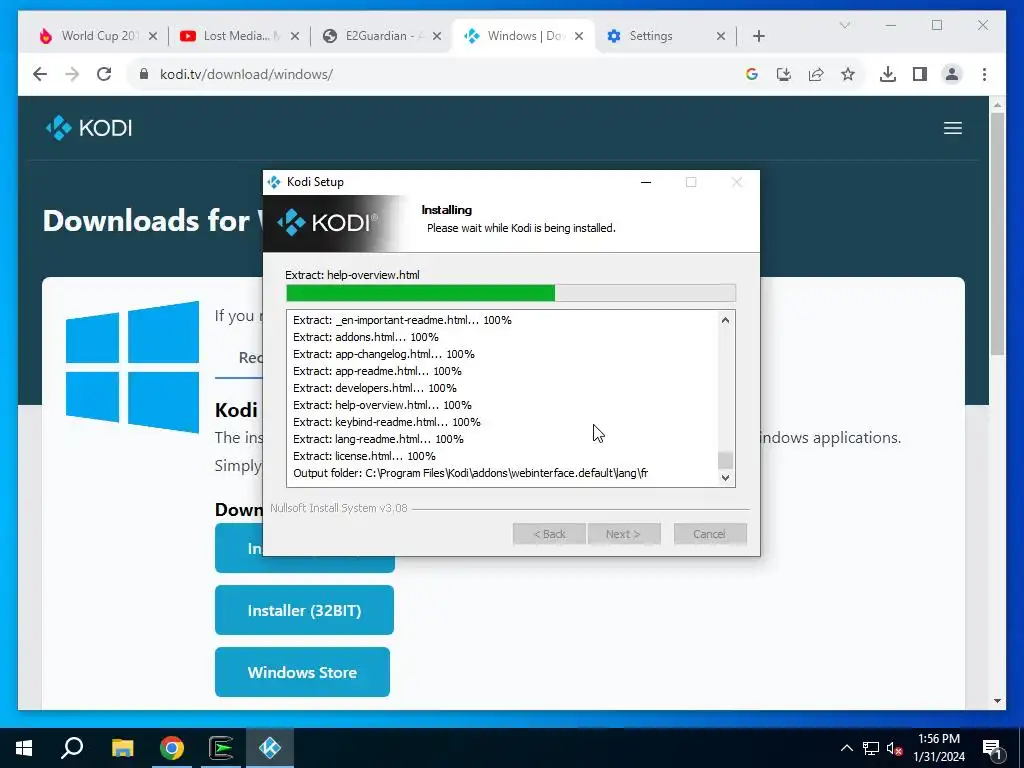1024x768 pixels.
Task: Select 'Extract: app-changelog.html... 100%' log line
Action: coord(384,354)
